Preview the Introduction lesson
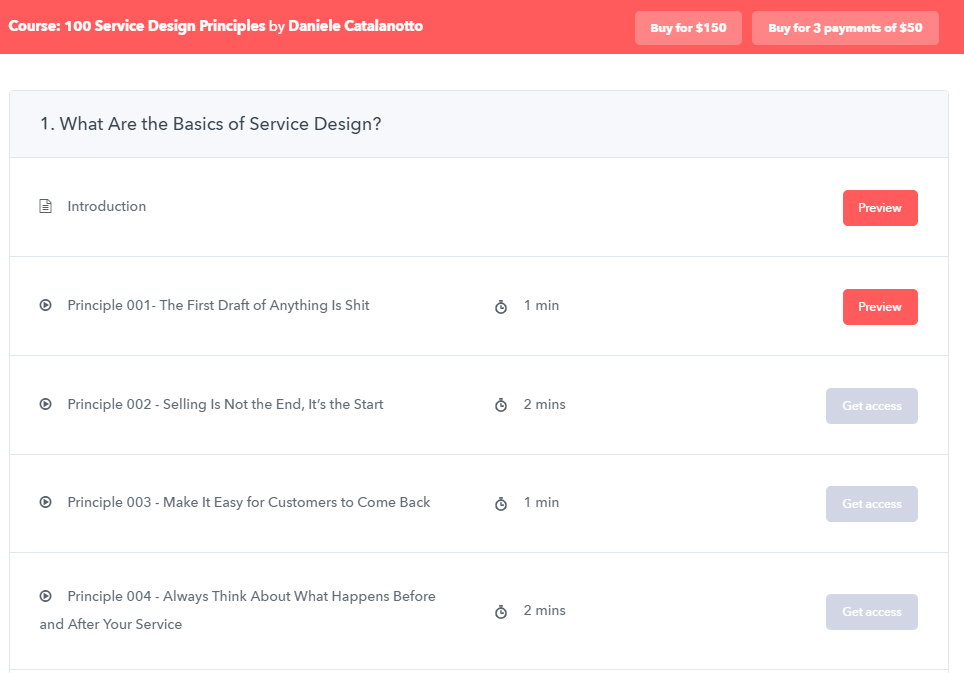Image resolution: width=964 pixels, height=673 pixels. 880,208
